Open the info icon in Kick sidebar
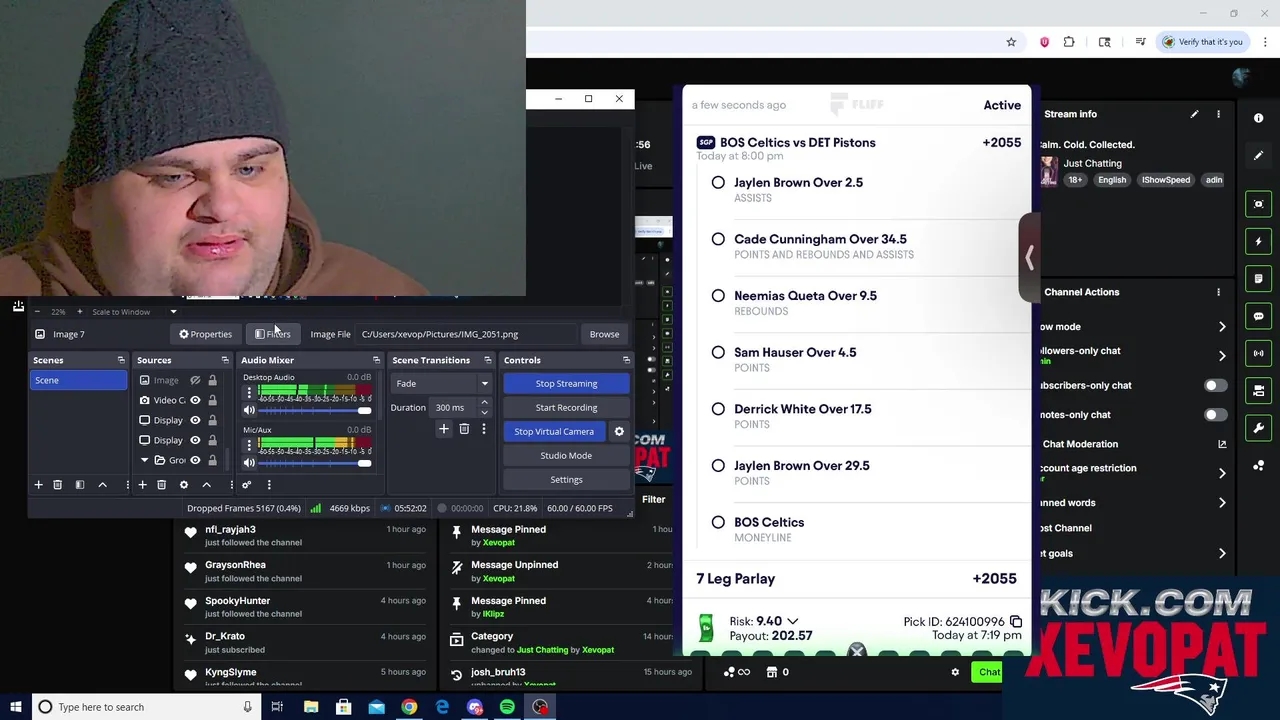Screen dimensions: 1280x720 [1258, 118]
